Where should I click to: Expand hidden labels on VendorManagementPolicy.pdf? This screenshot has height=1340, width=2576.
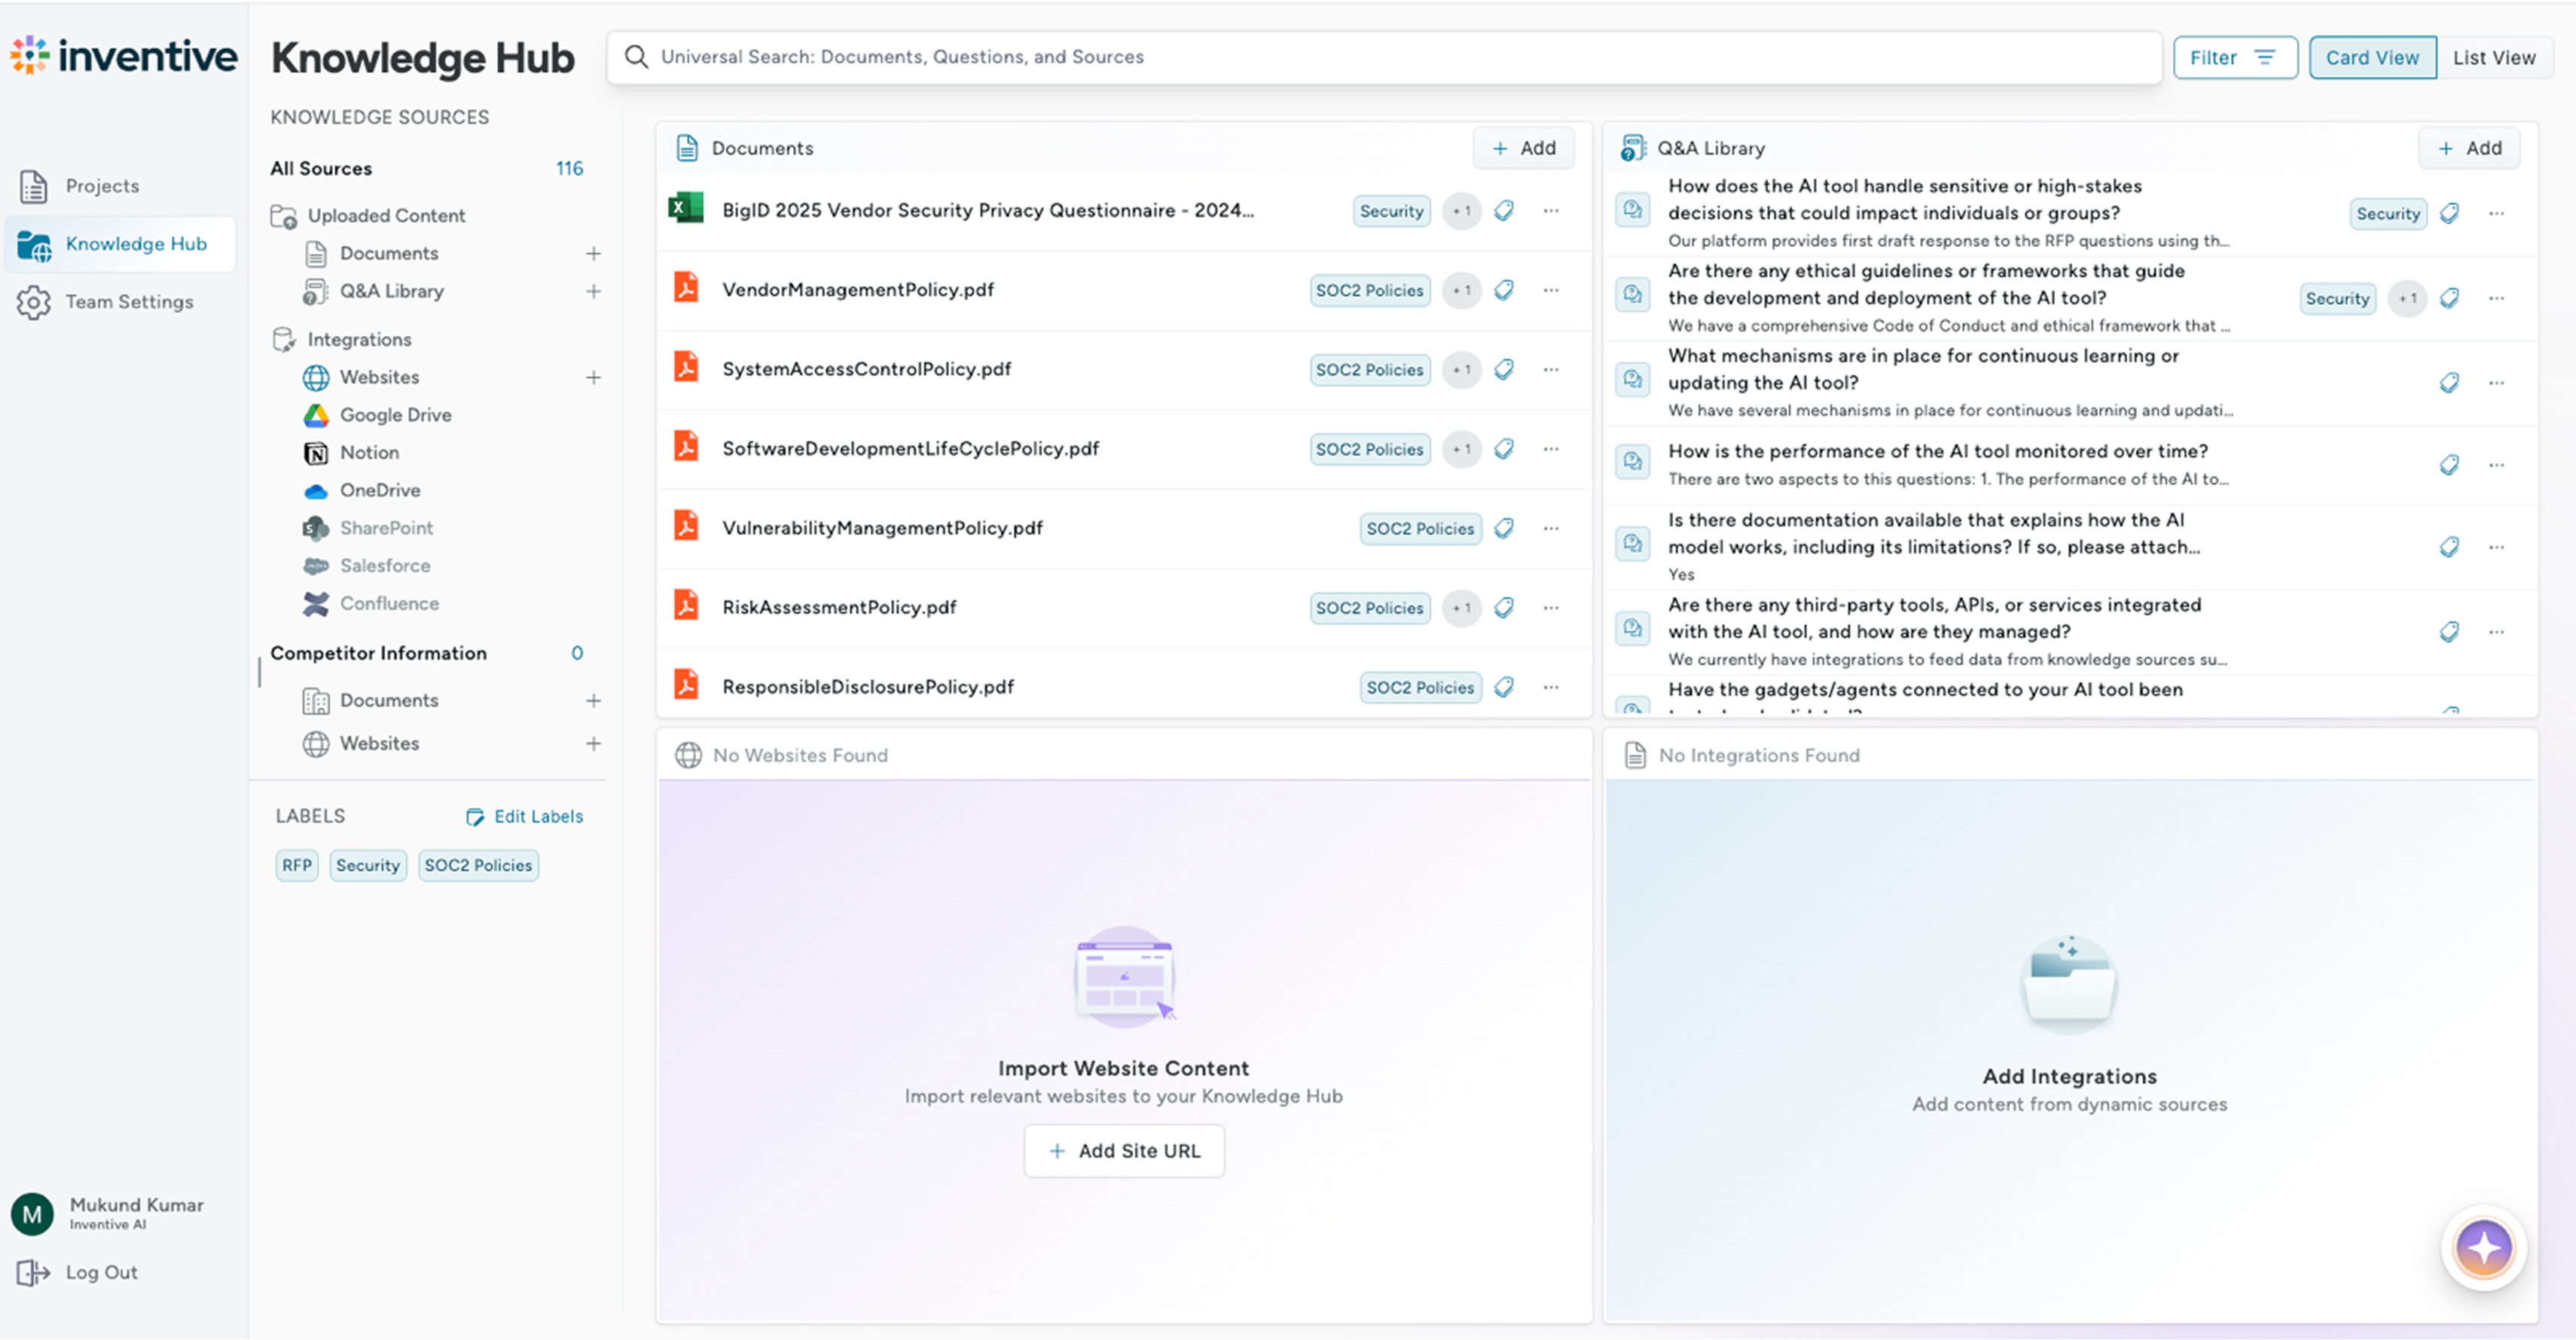click(1461, 290)
